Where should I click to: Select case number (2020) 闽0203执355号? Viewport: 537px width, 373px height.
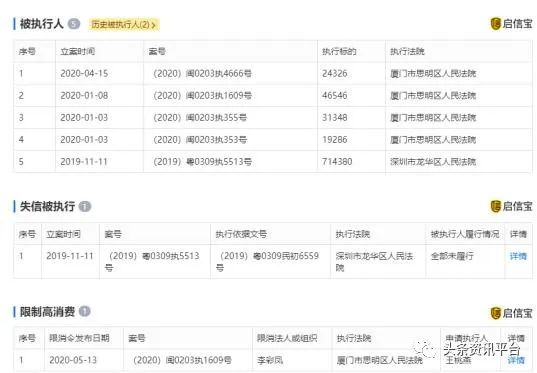click(199, 117)
